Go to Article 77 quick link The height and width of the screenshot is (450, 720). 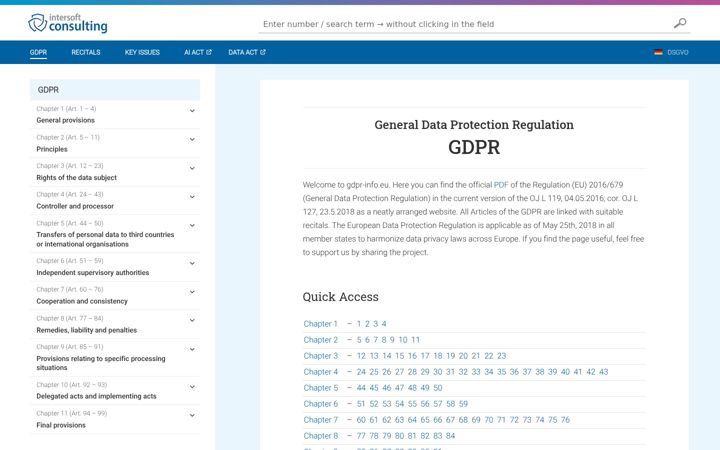(361, 436)
